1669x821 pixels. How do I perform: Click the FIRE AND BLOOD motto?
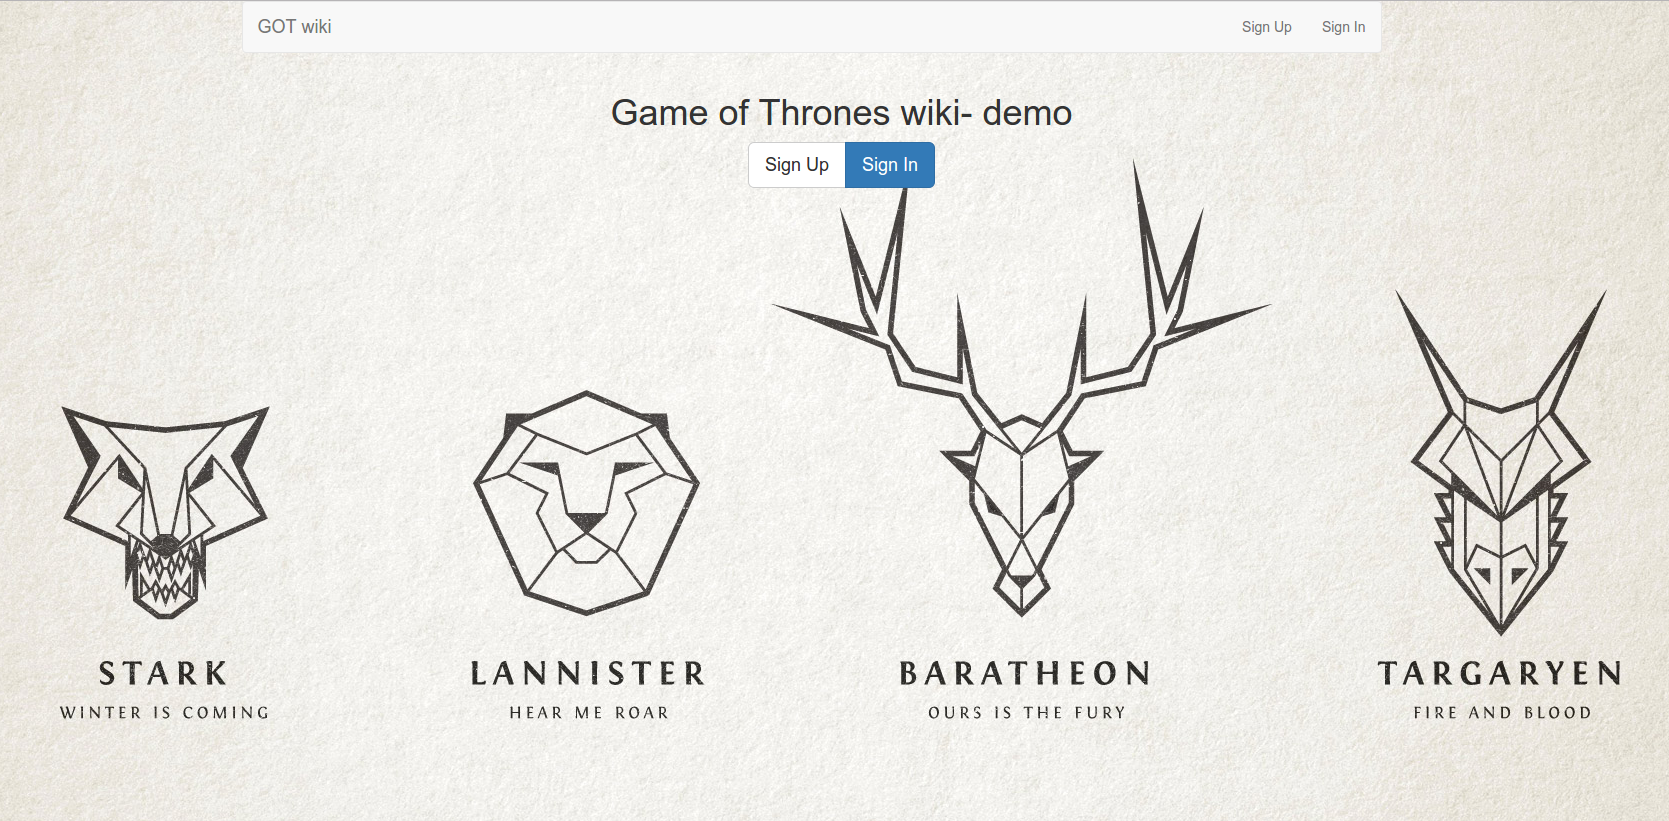click(1502, 713)
